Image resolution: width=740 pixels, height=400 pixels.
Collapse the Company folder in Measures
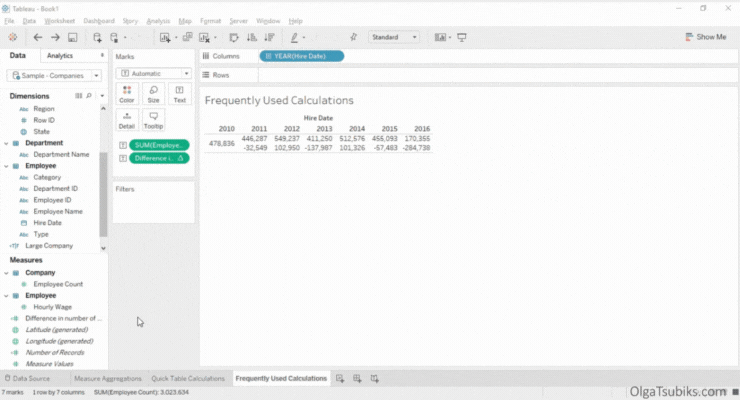[6, 272]
